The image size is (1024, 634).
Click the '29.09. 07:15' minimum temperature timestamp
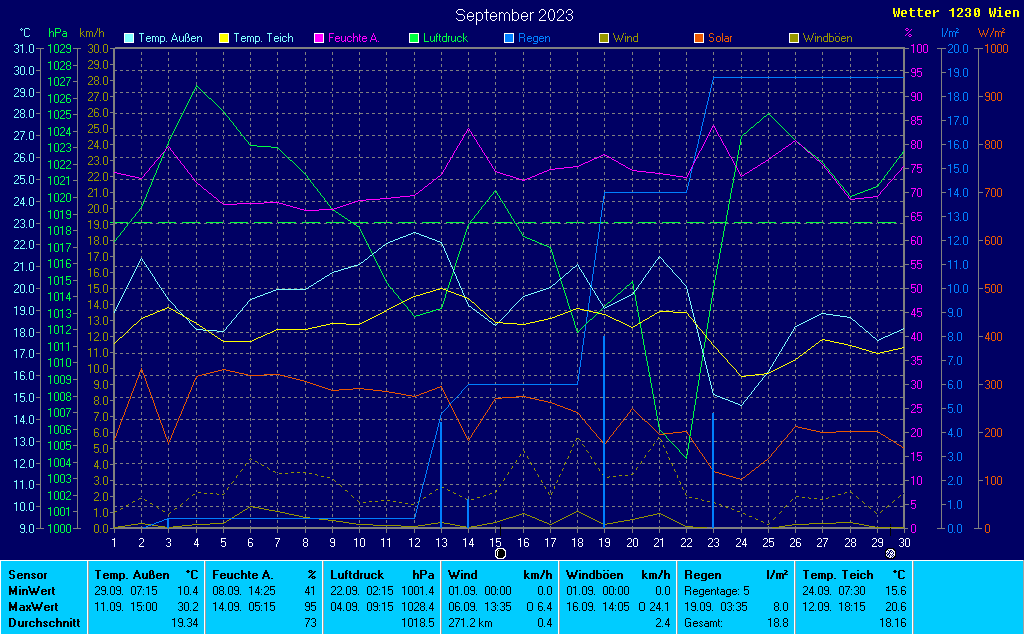coord(126,591)
